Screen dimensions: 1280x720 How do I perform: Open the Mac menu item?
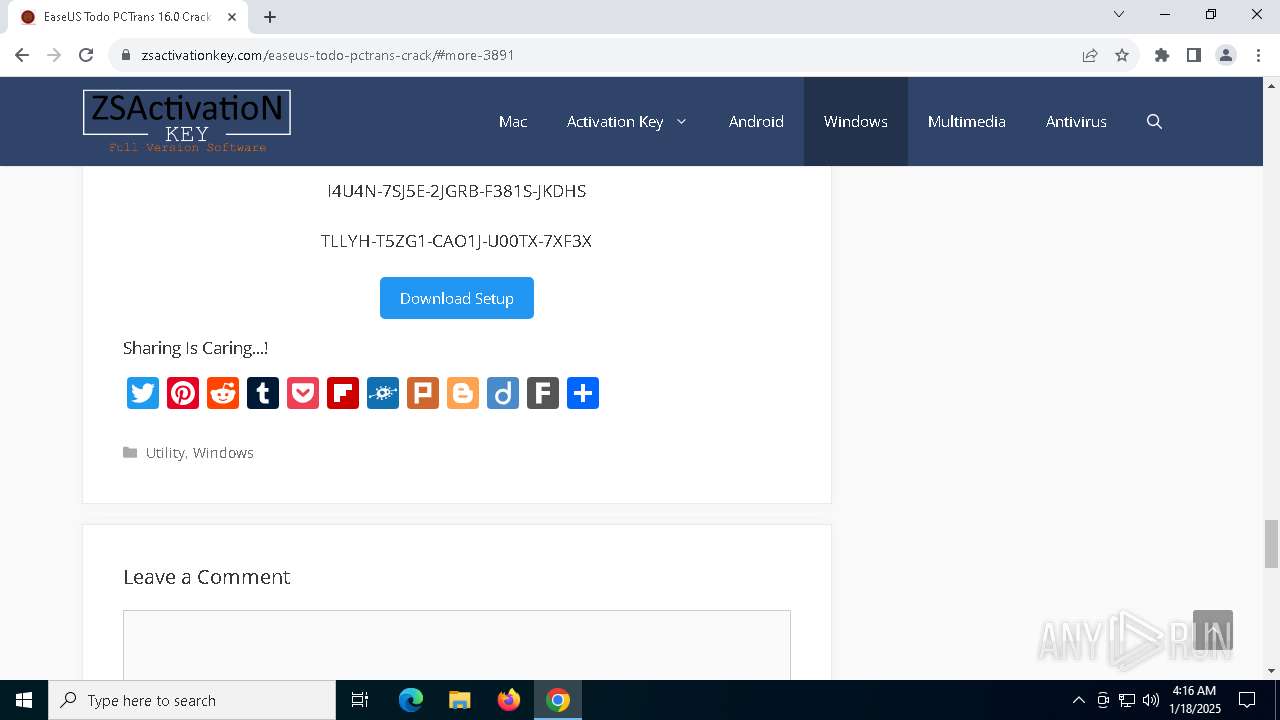click(x=513, y=121)
